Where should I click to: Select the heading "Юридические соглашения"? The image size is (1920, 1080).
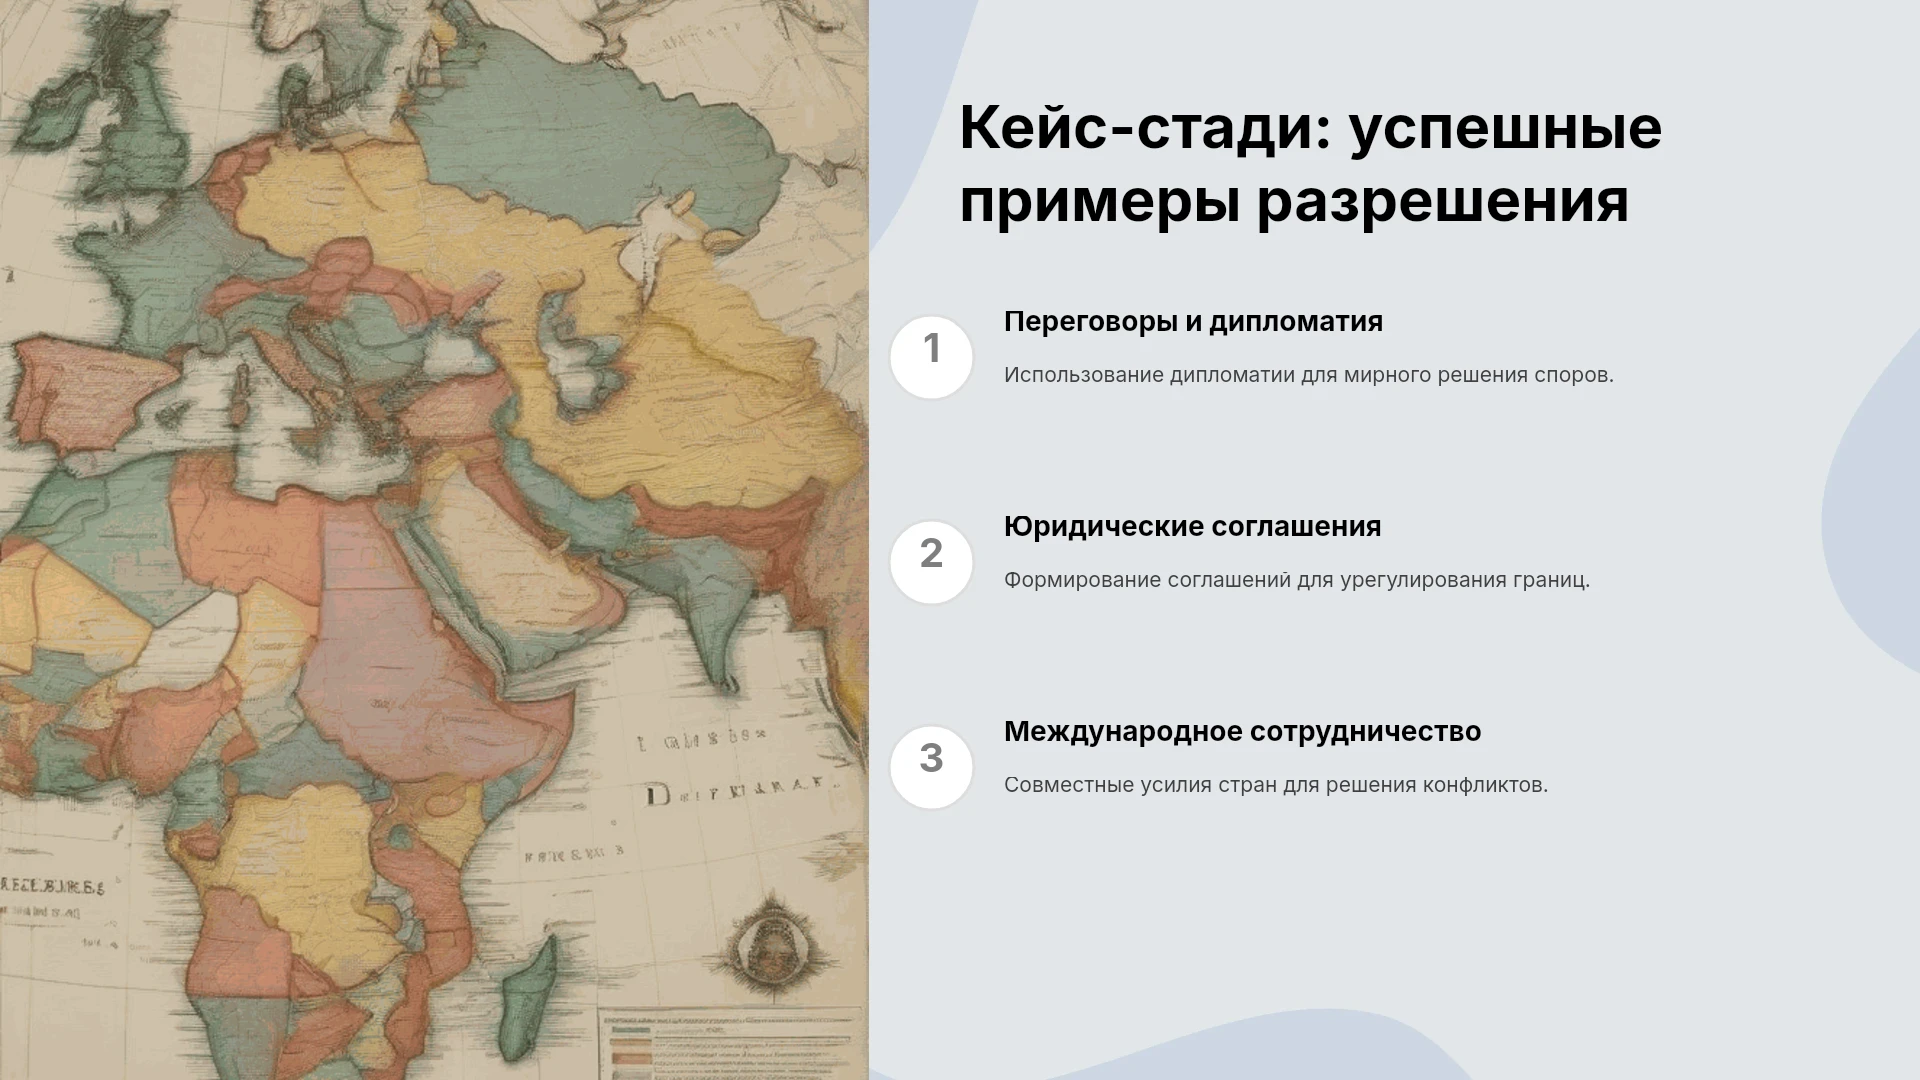(x=1192, y=527)
